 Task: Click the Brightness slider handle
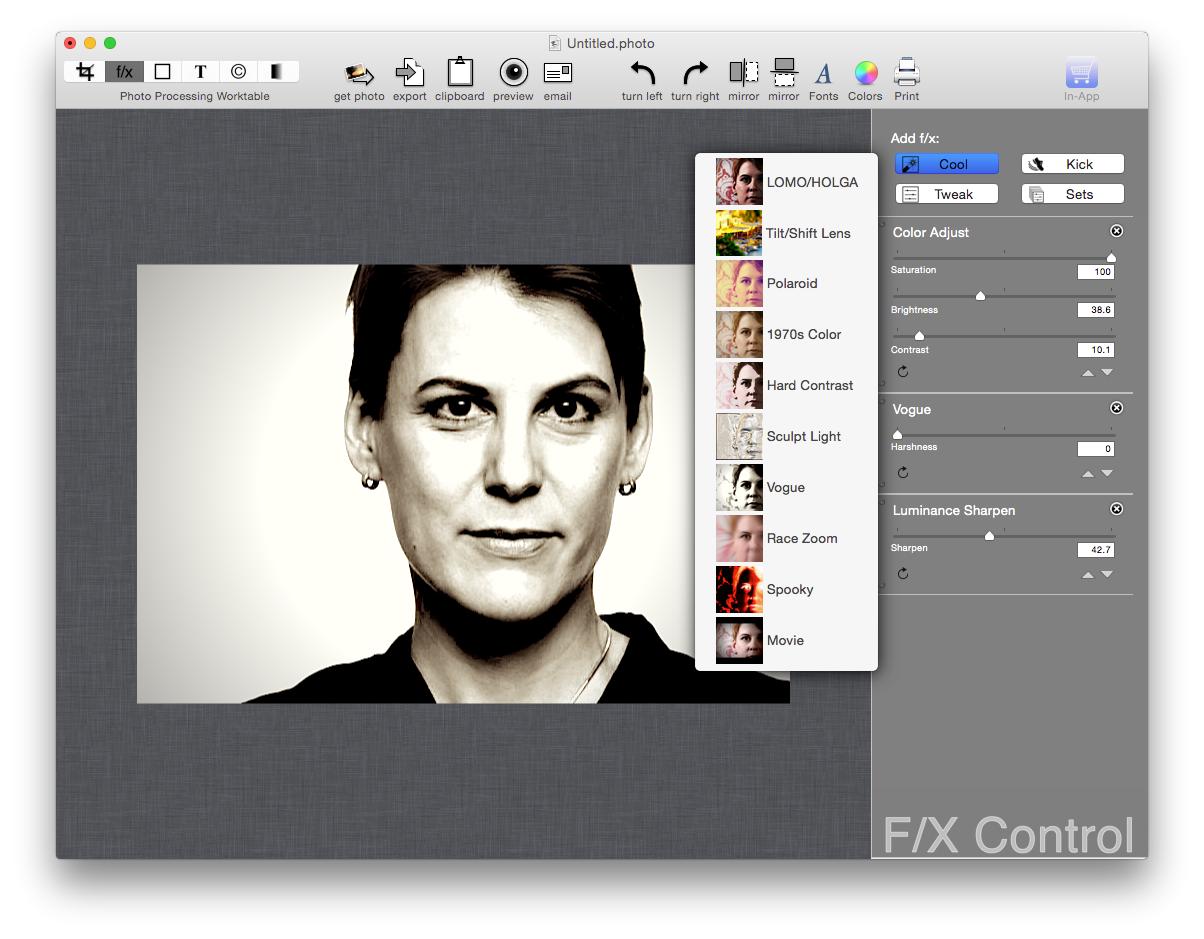coord(980,296)
